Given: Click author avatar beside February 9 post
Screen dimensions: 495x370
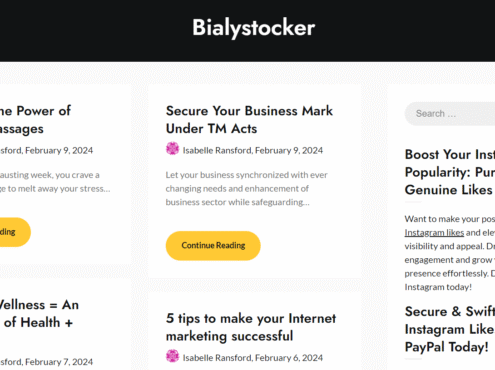Looking at the screenshot, I should pos(172,149).
